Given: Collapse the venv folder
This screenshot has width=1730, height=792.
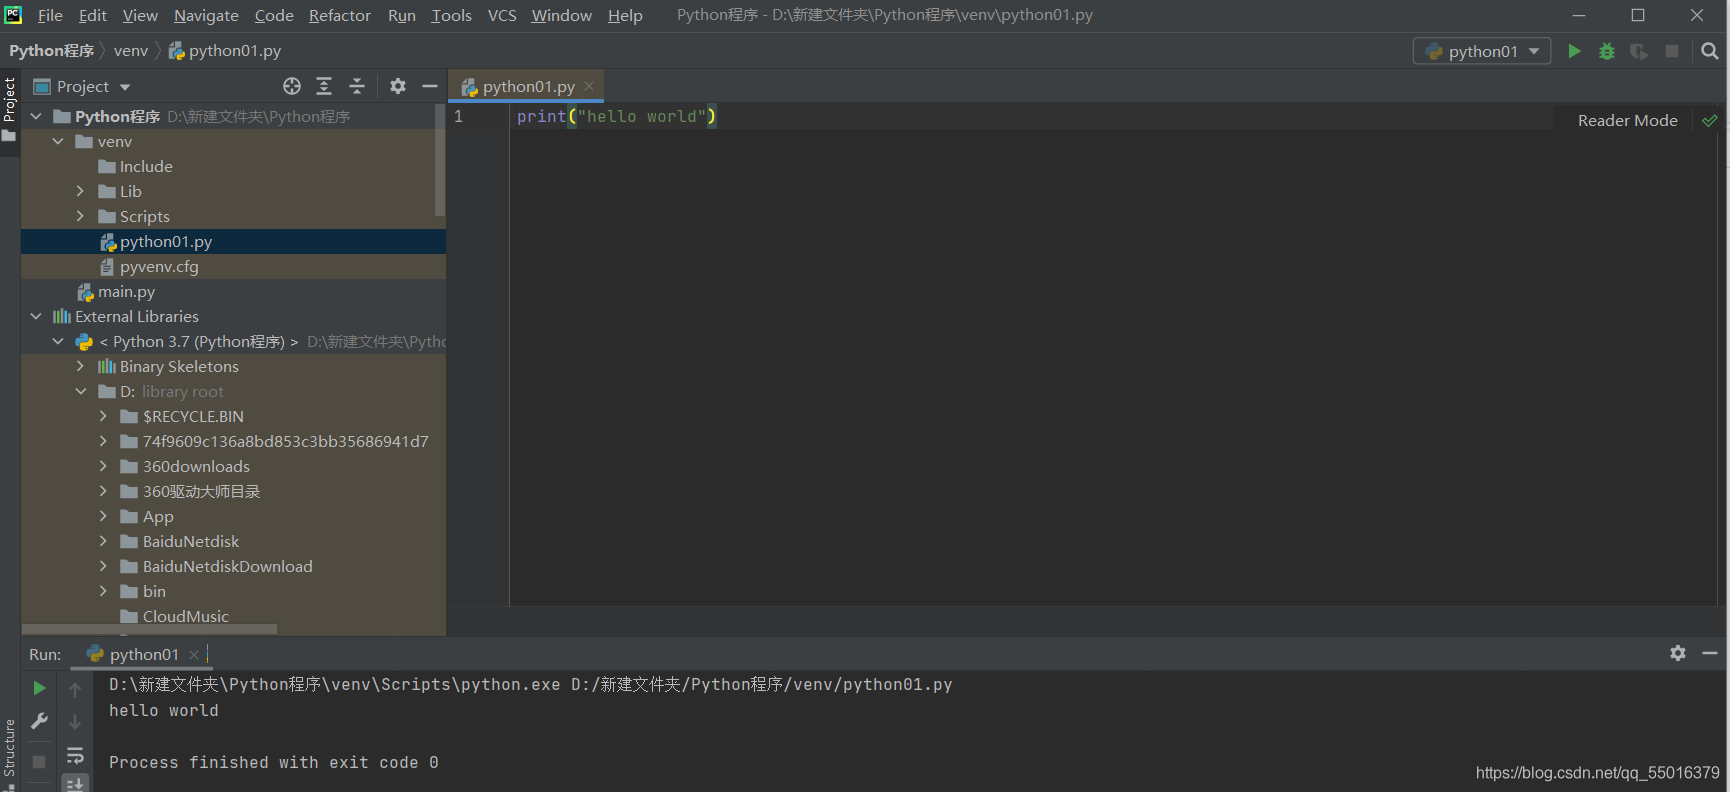Looking at the screenshot, I should (x=59, y=141).
